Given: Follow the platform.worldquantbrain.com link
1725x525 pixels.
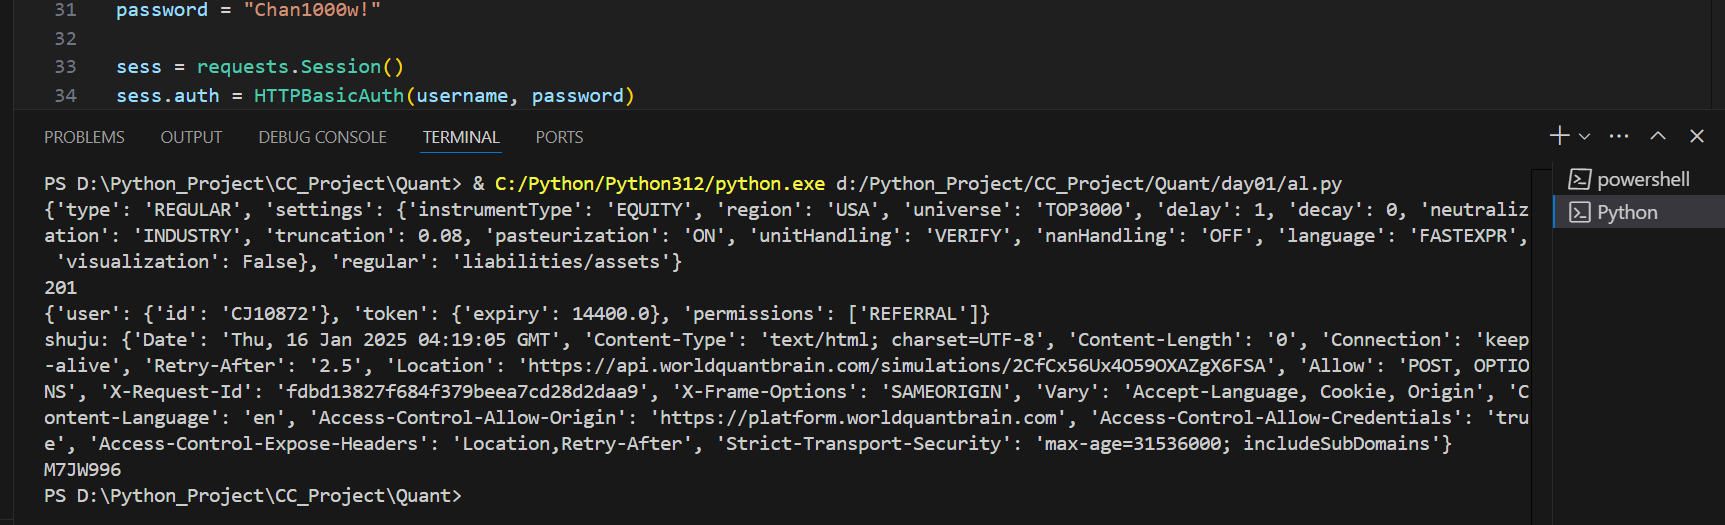Looking at the screenshot, I should [x=858, y=418].
